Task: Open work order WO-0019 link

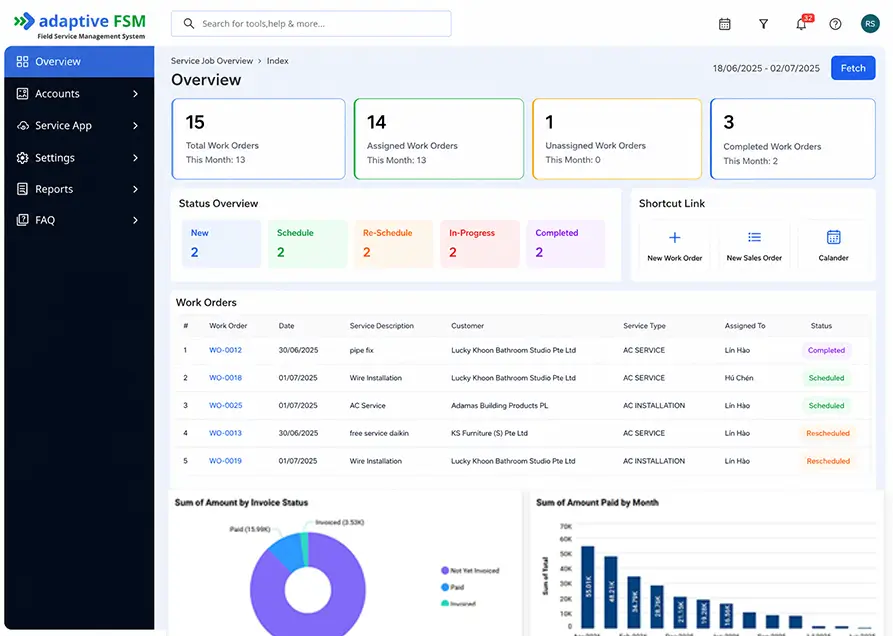Action: point(226,461)
